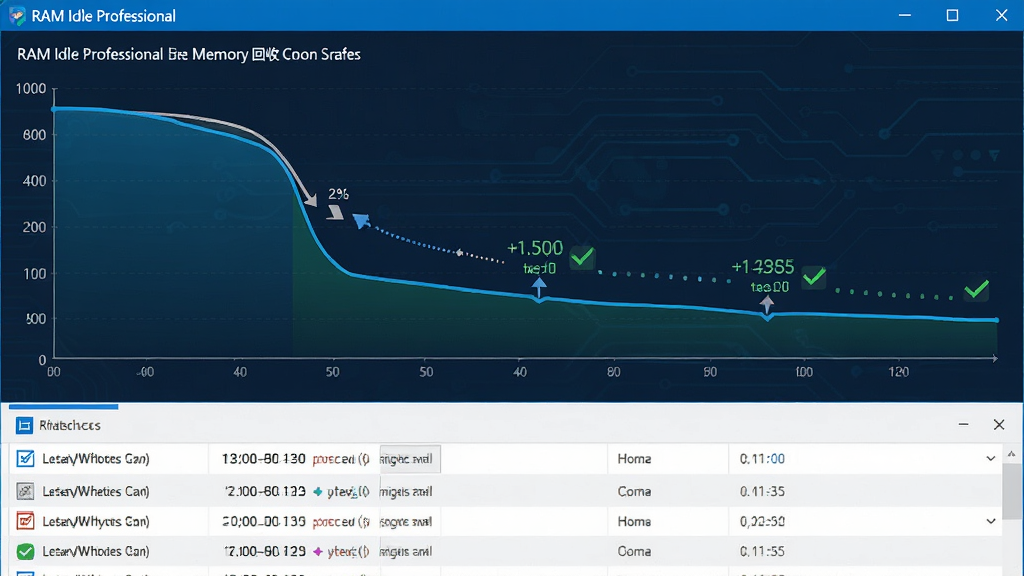1024x576 pixels.
Task: Expand the chevron in the 0,22:50 row
Action: tap(991, 521)
